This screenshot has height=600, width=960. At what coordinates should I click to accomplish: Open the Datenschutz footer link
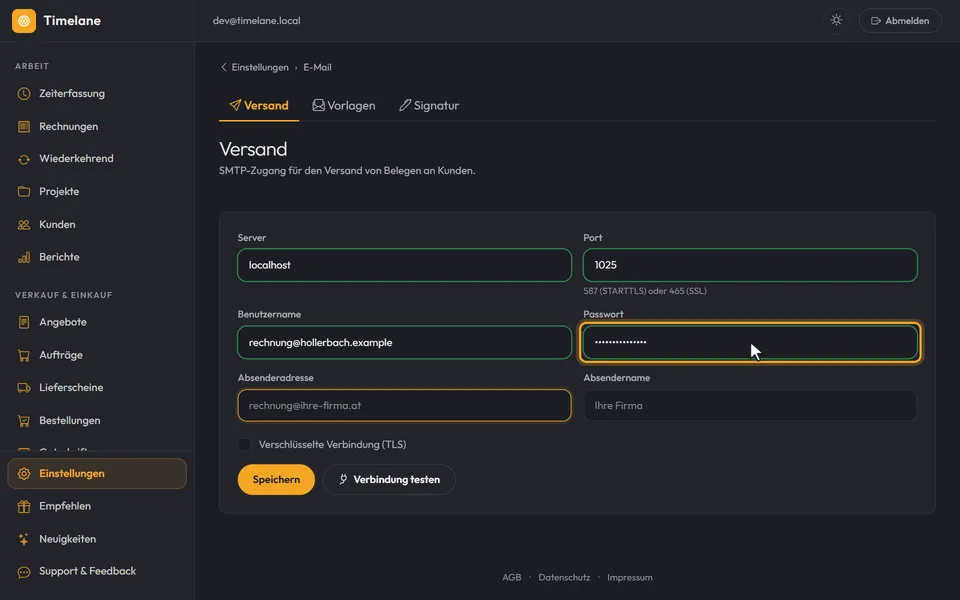(x=564, y=577)
